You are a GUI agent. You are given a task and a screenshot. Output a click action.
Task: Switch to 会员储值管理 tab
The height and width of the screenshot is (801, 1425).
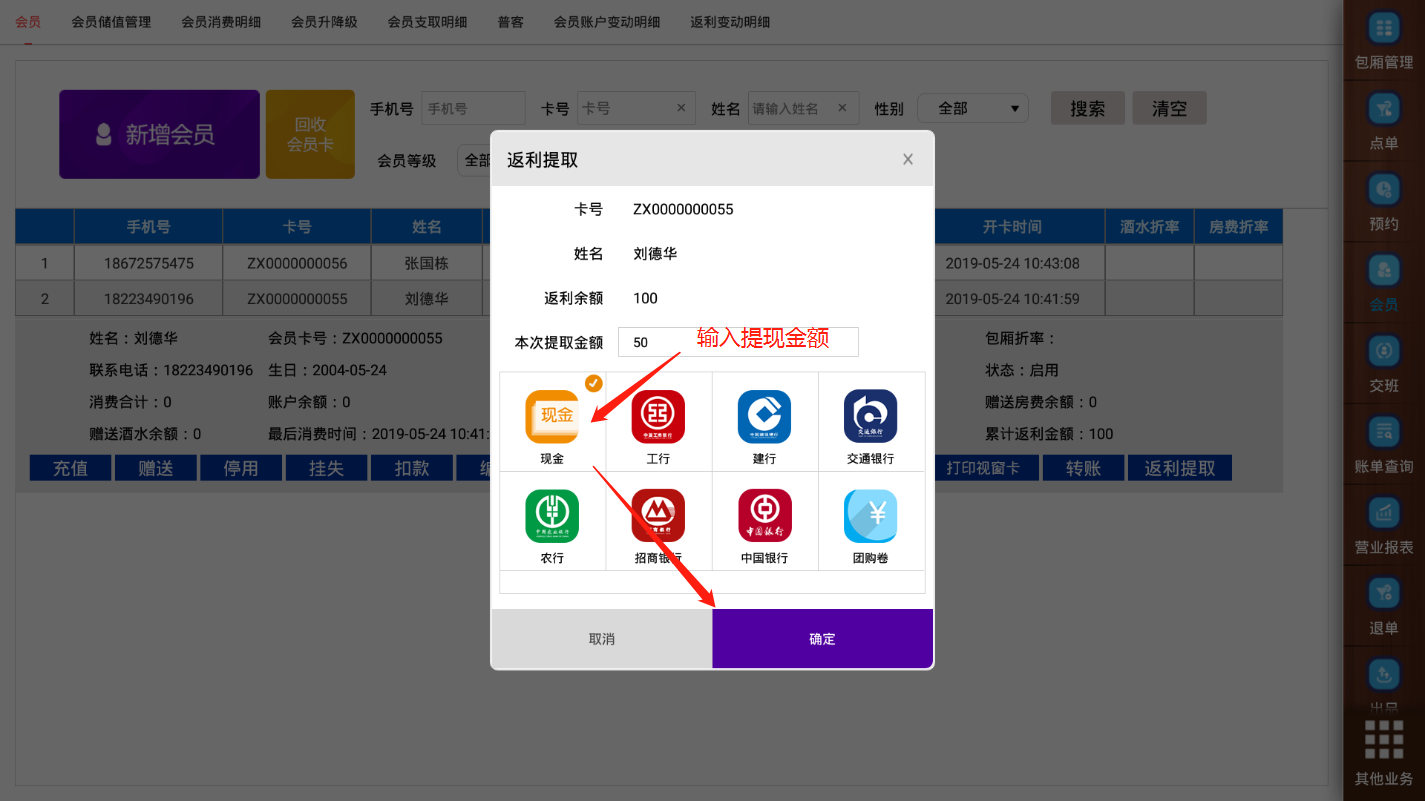click(111, 21)
